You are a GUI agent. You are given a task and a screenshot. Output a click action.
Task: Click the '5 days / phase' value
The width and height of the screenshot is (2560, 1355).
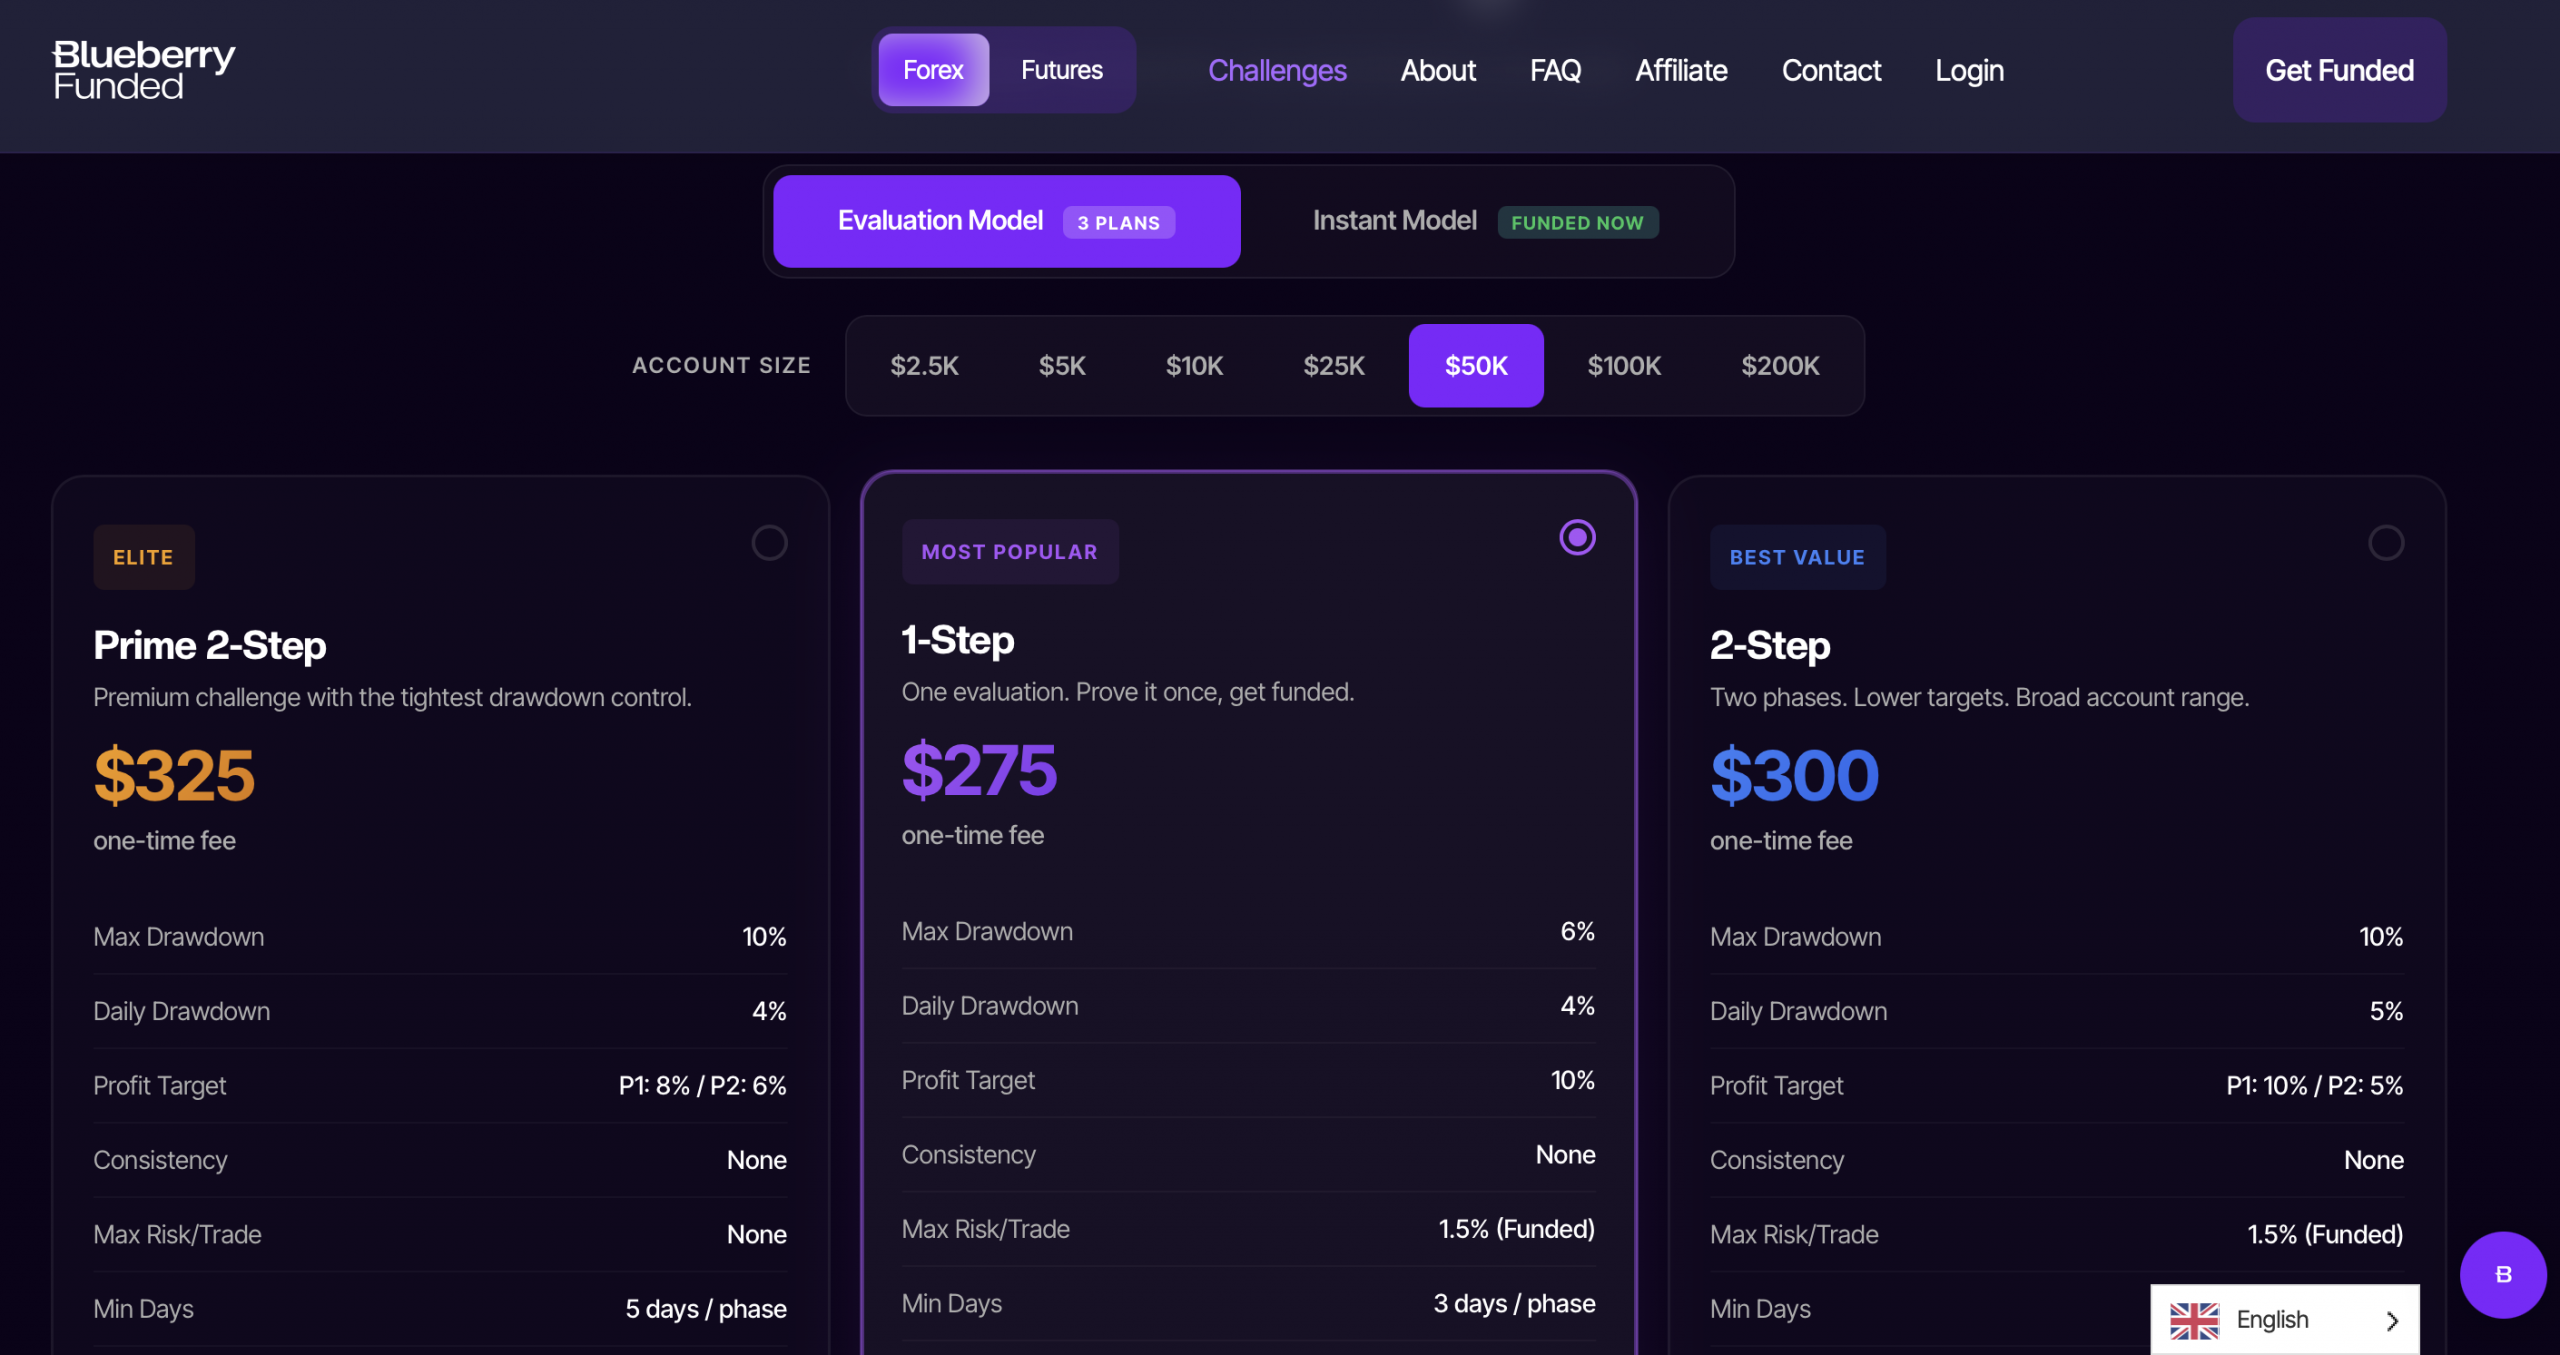(x=706, y=1309)
